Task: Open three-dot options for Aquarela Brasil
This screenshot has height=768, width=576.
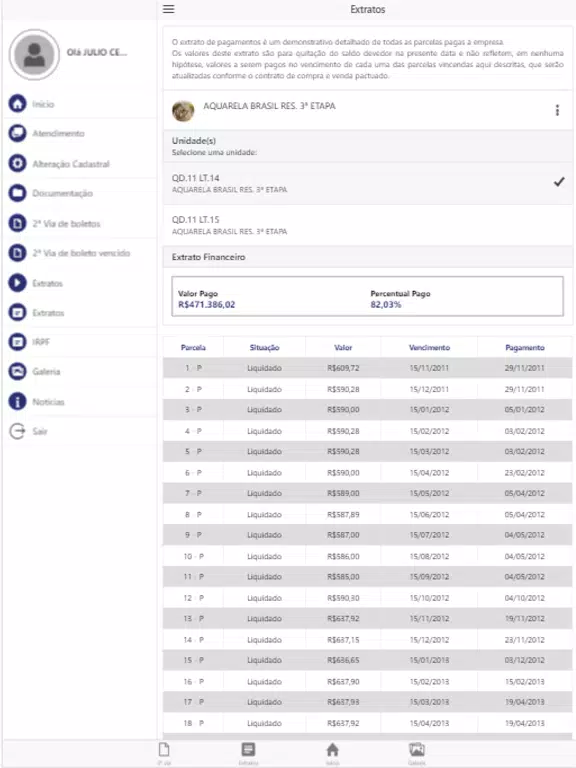Action: click(557, 110)
